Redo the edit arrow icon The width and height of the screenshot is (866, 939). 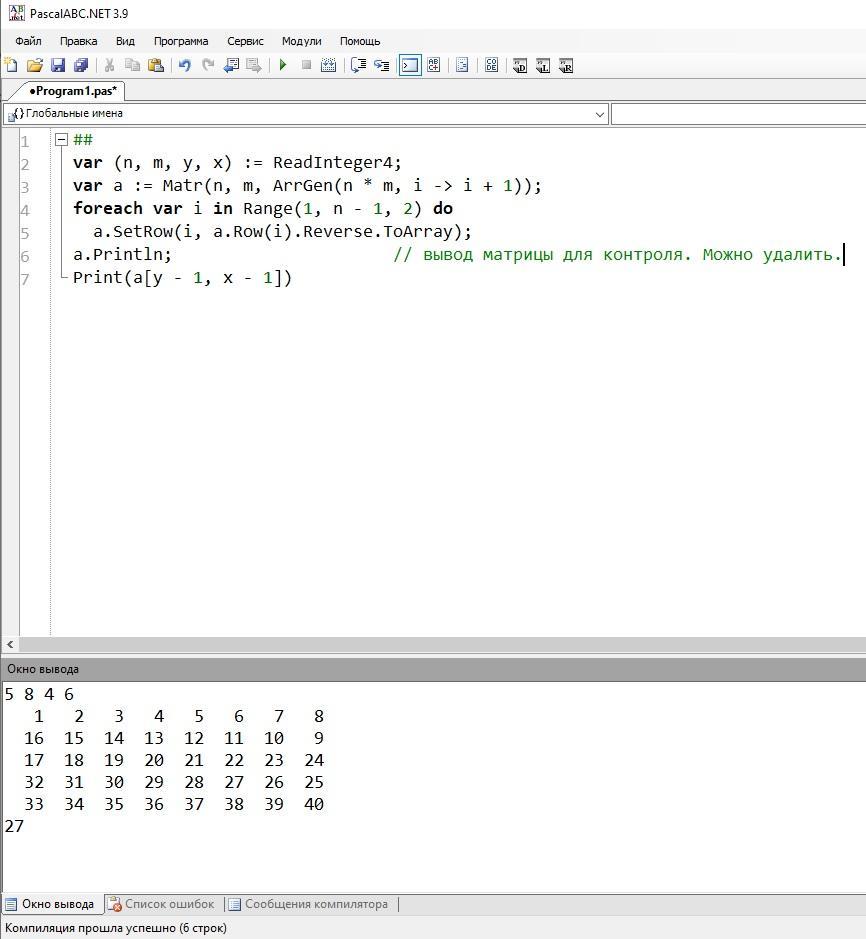point(208,65)
